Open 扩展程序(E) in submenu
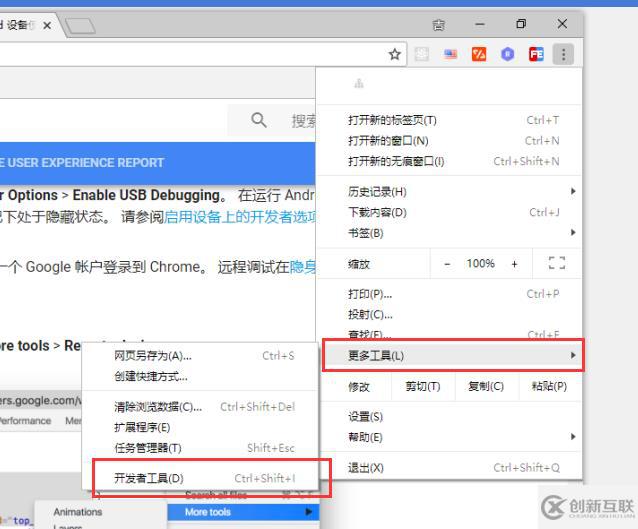 [x=200, y=428]
